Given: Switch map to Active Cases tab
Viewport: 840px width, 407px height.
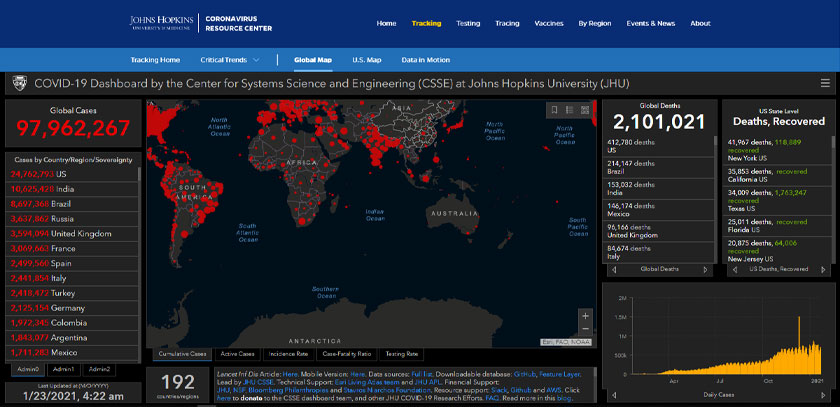Looking at the screenshot, I should (239, 354).
